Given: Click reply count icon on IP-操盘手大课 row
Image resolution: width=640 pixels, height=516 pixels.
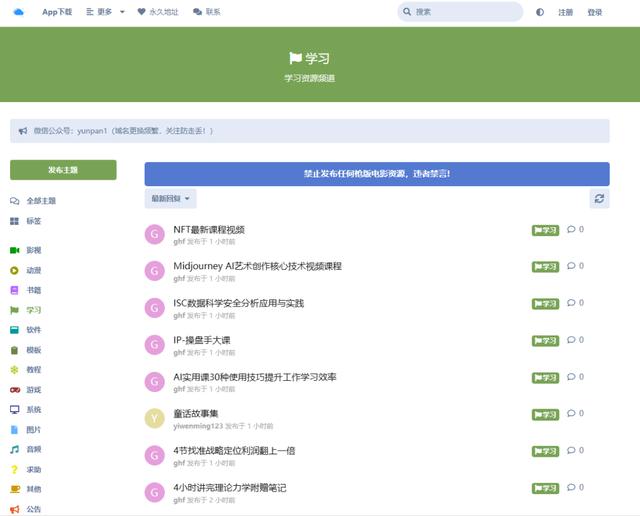Looking at the screenshot, I should 571,340.
